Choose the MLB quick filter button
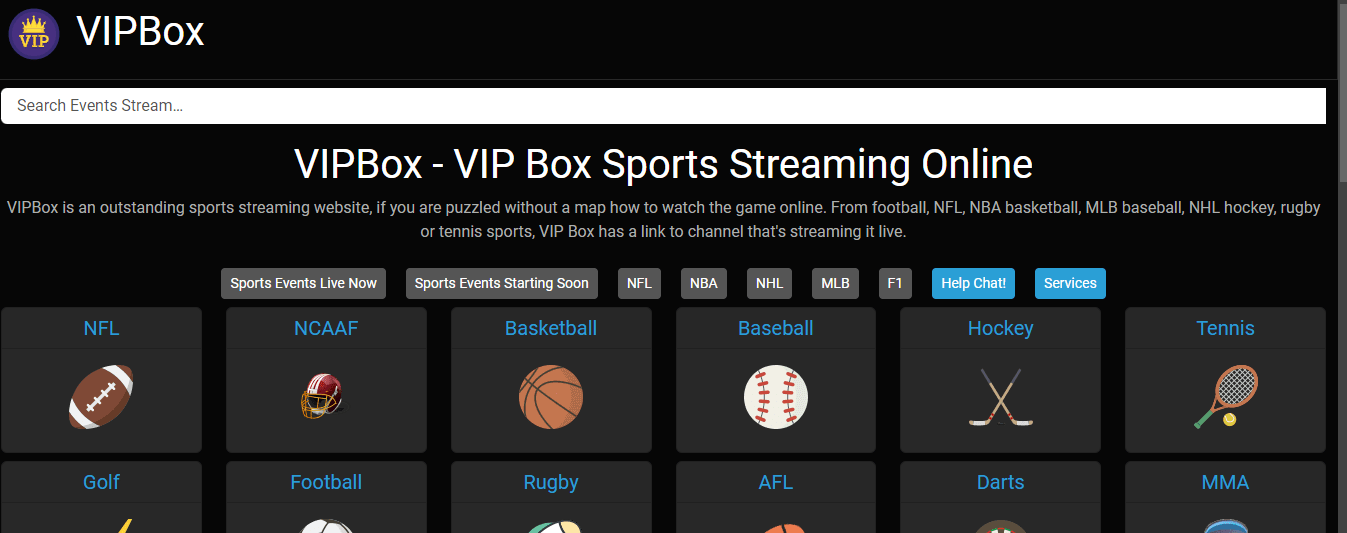The image size is (1347, 533). point(835,283)
